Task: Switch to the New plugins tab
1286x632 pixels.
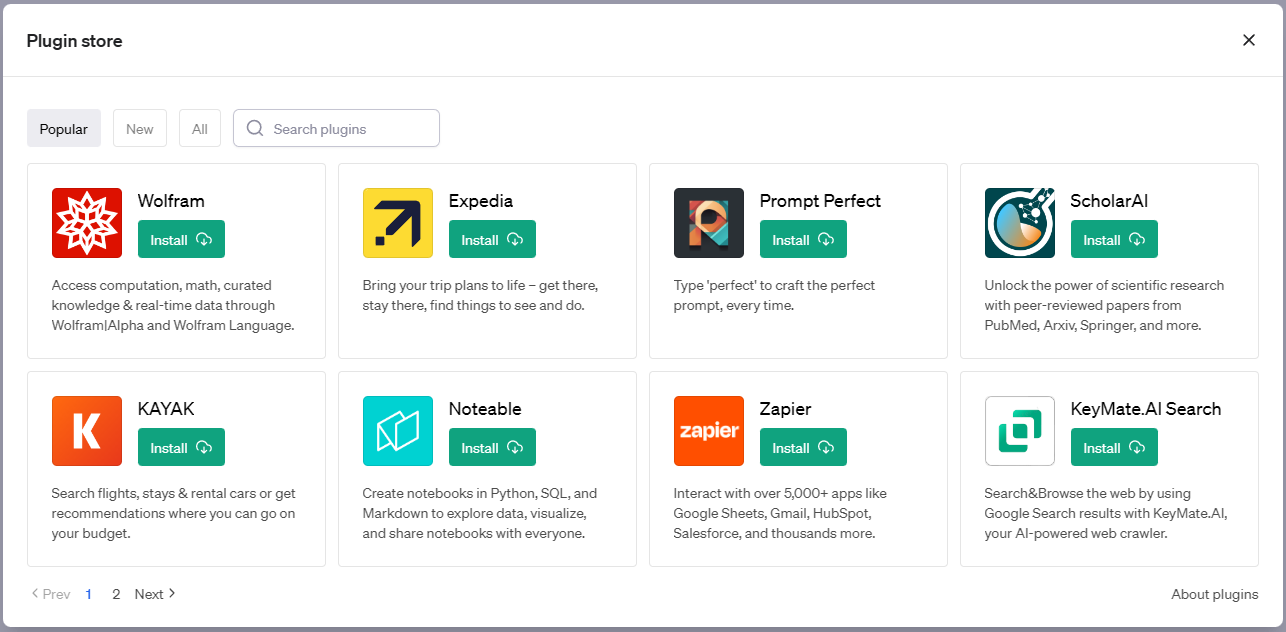Action: coord(140,128)
